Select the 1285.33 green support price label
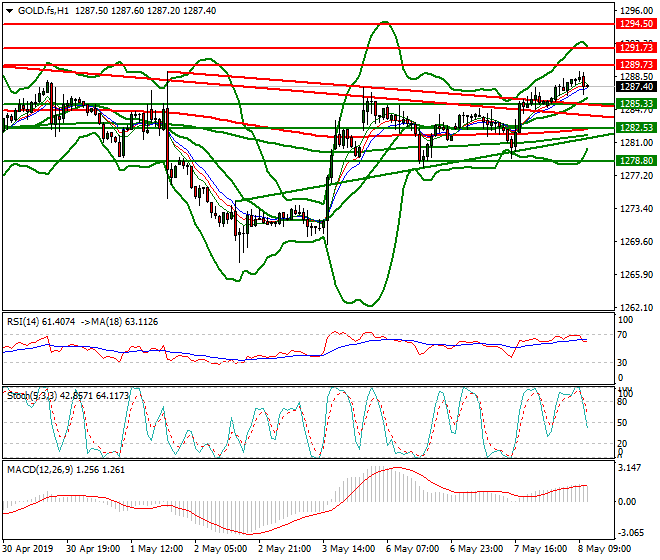This screenshot has height=560, width=660. [x=636, y=104]
